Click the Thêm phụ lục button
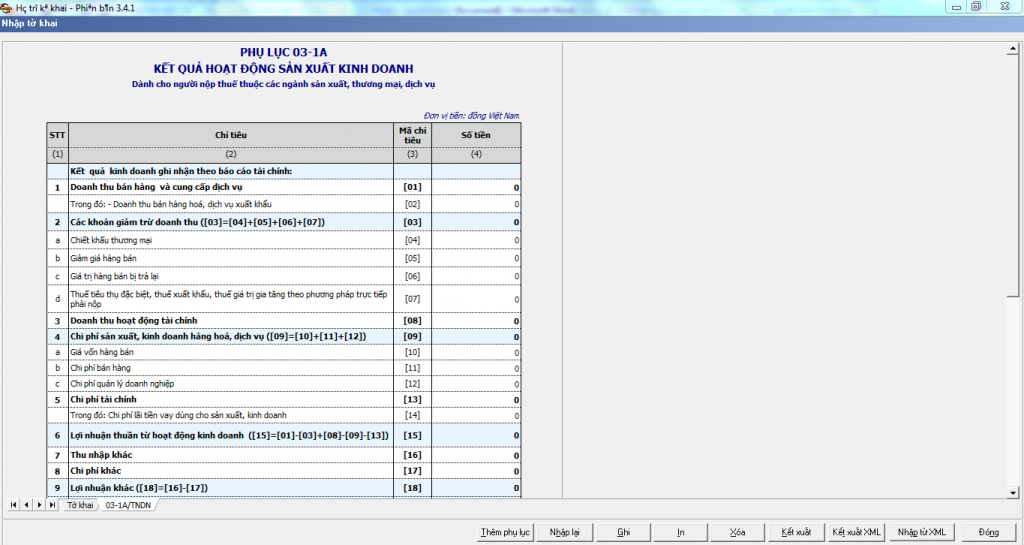This screenshot has height=545, width=1024. tap(505, 532)
